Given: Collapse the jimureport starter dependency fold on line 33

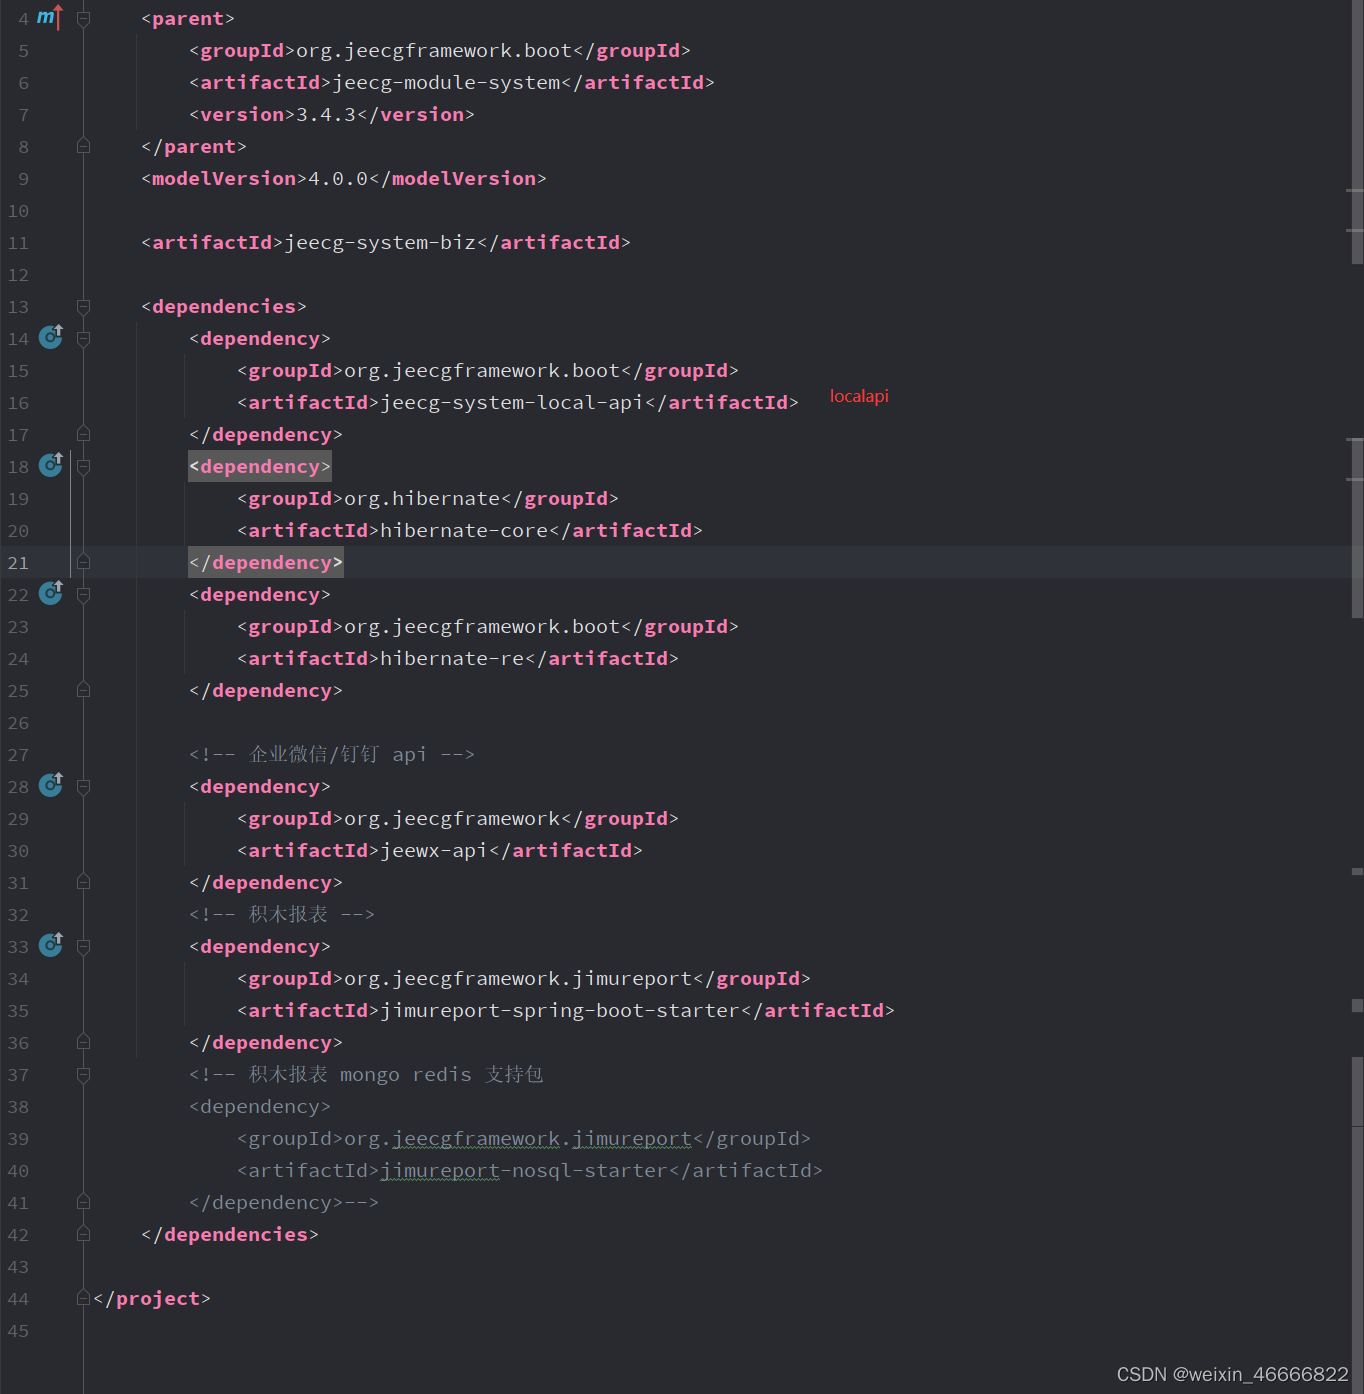Looking at the screenshot, I should pos(84,947).
